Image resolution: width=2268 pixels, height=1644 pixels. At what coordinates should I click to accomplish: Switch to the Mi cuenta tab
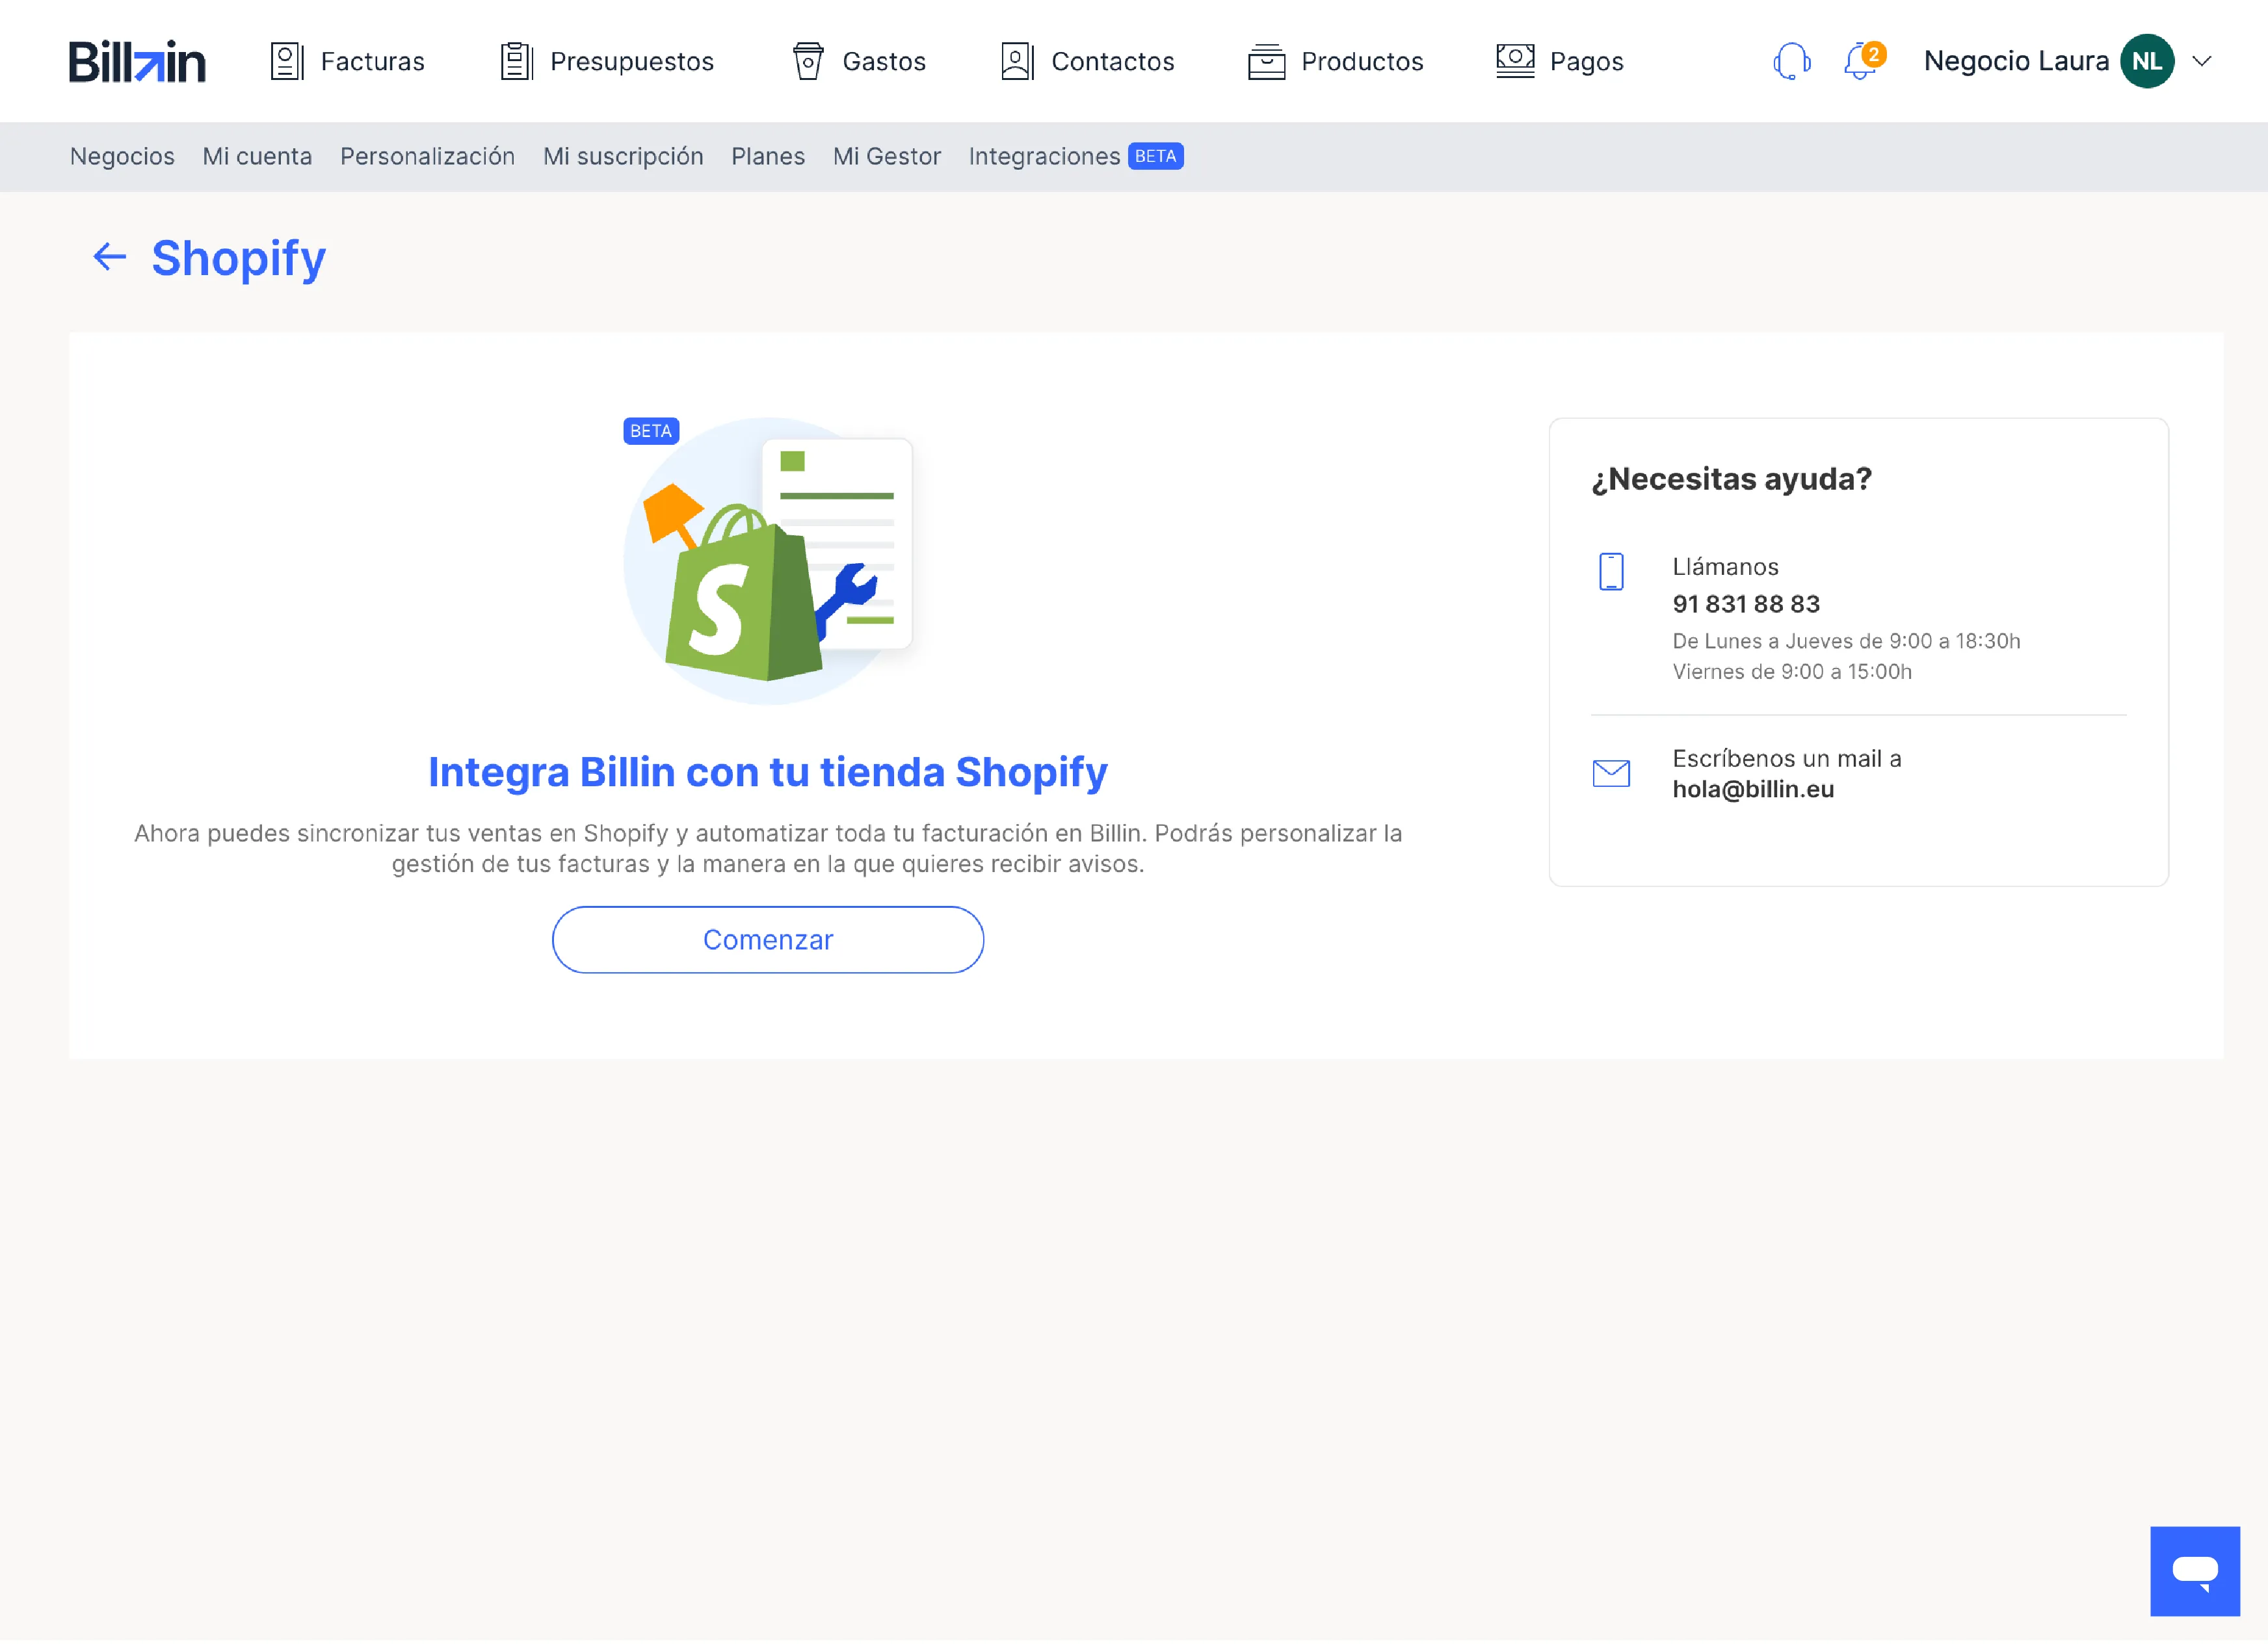point(257,157)
